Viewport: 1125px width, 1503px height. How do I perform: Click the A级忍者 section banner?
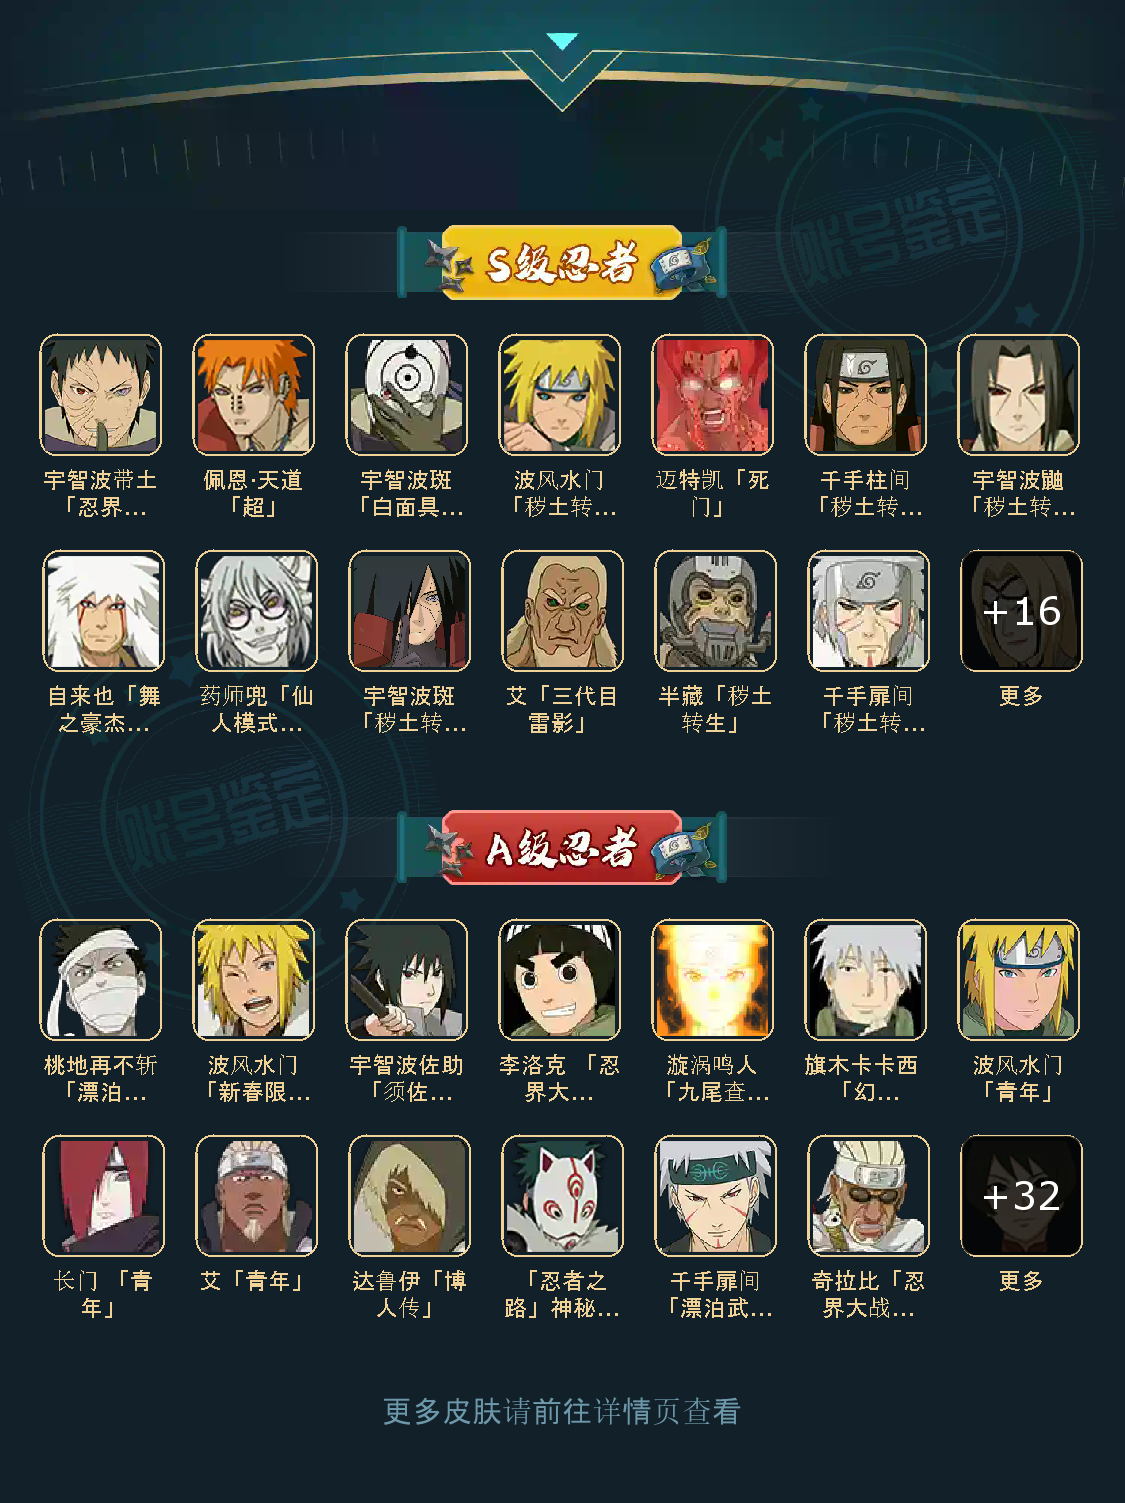(x=562, y=848)
